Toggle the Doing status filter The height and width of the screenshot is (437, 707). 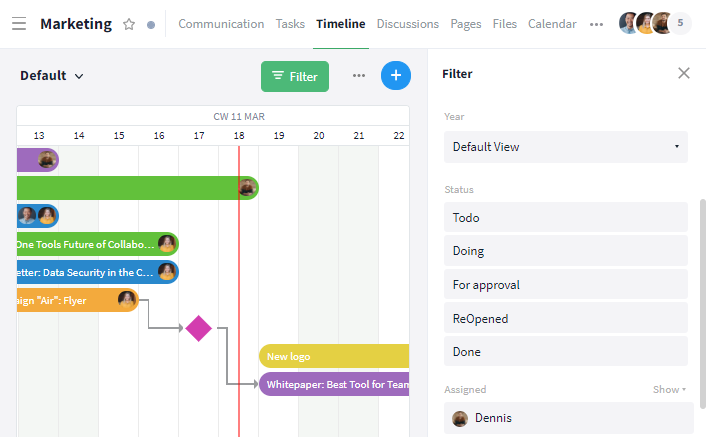coord(565,251)
